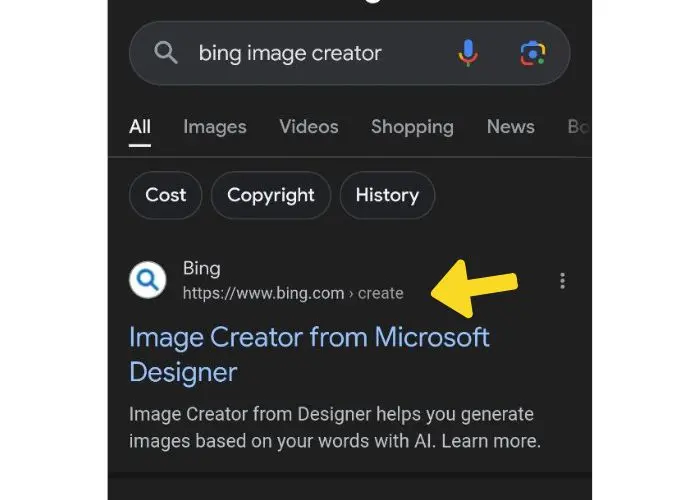
Task: Tap the magnifier search icon in search bar
Action: coord(166,53)
